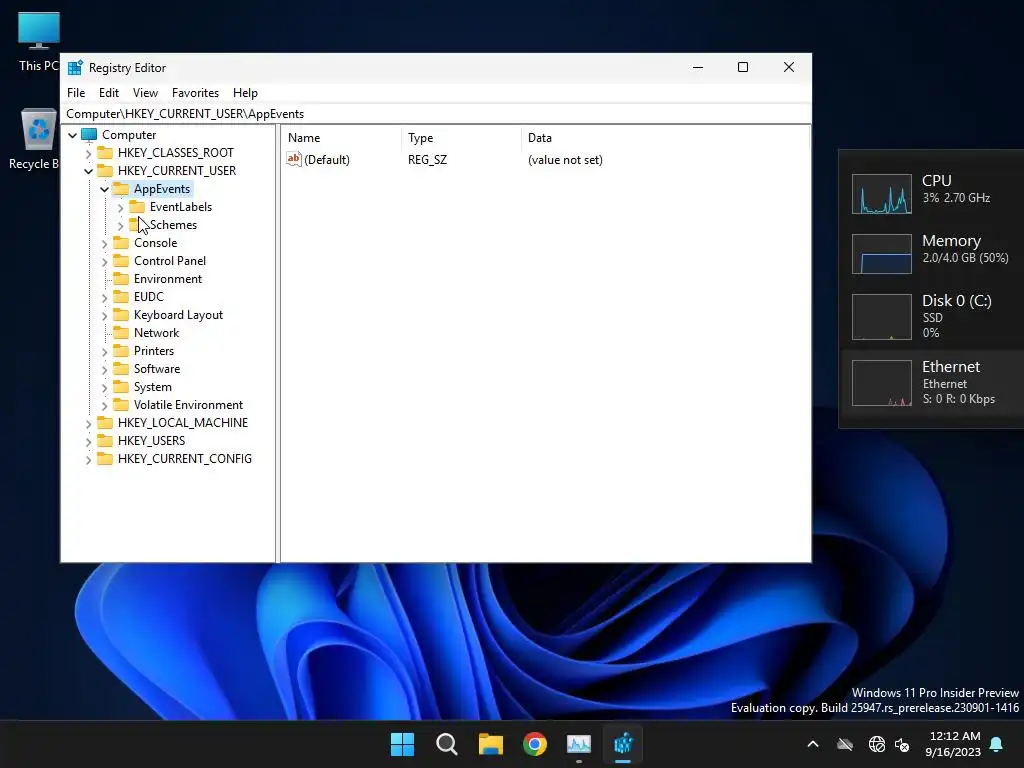Click the EventLabels folder icon

click(x=137, y=206)
